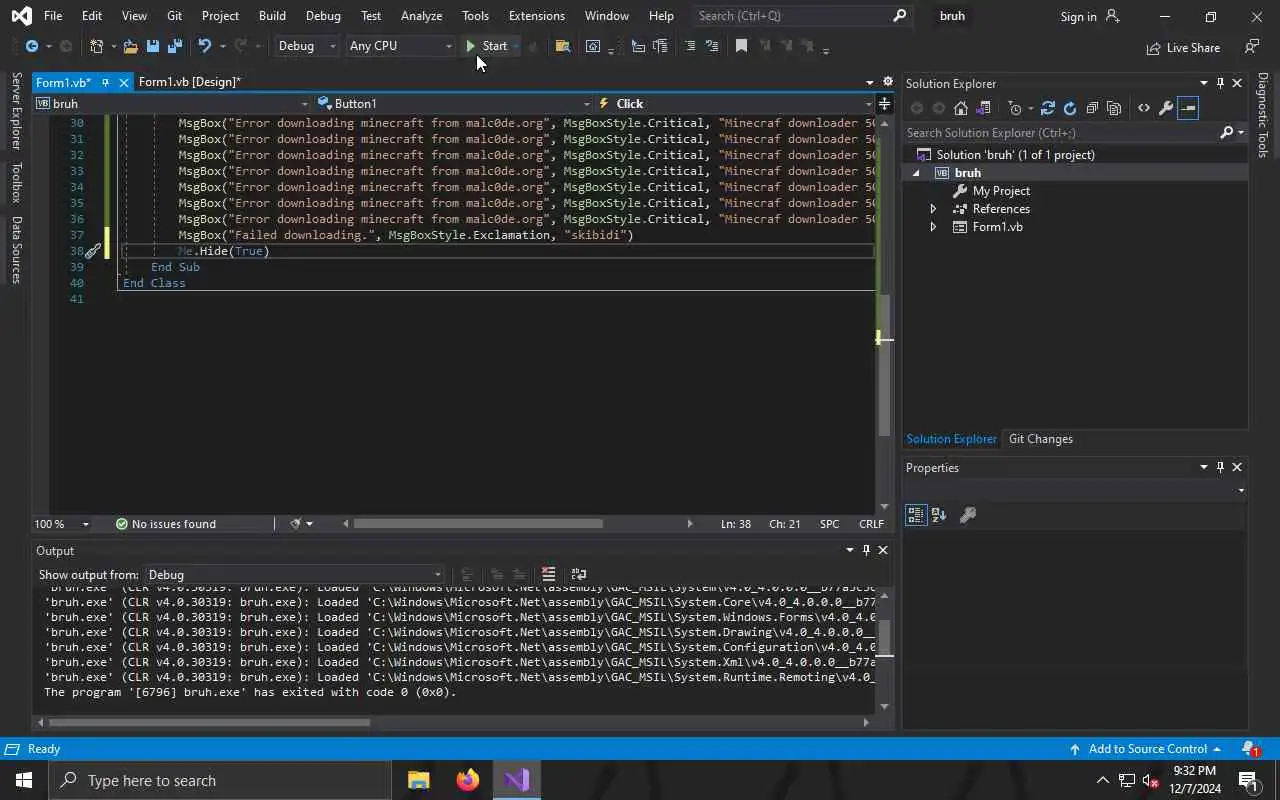Click Add to Source Control button
The image size is (1280, 800).
point(1145,749)
